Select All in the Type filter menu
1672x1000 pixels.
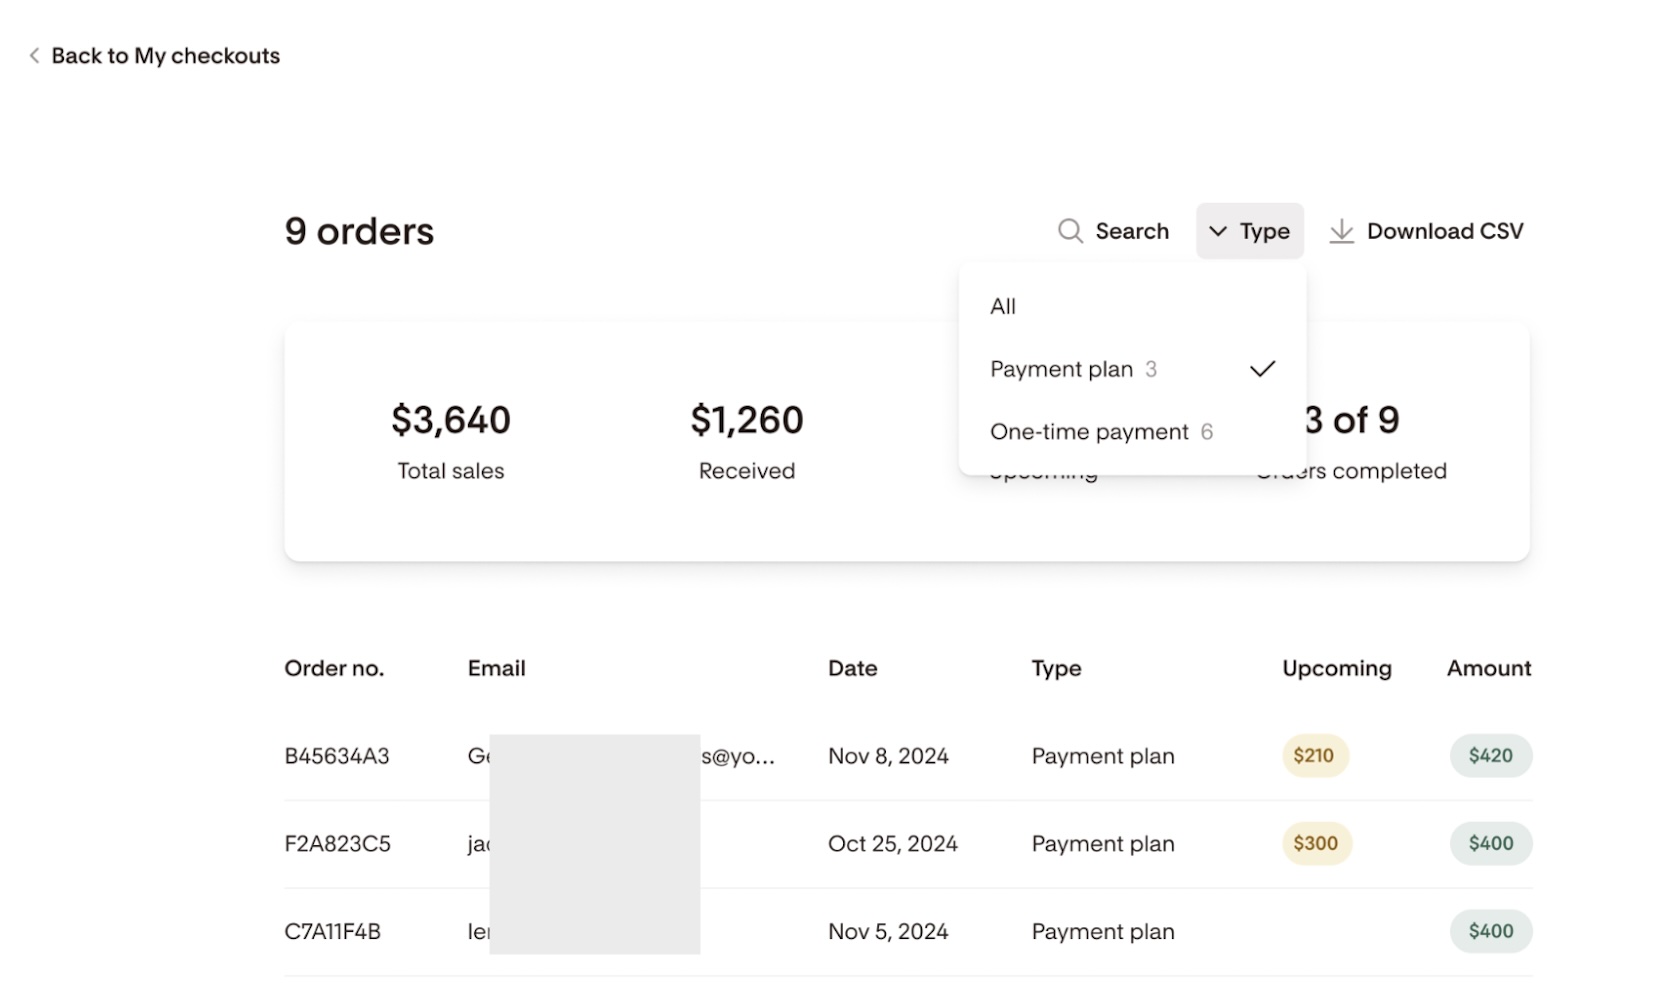coord(1003,307)
